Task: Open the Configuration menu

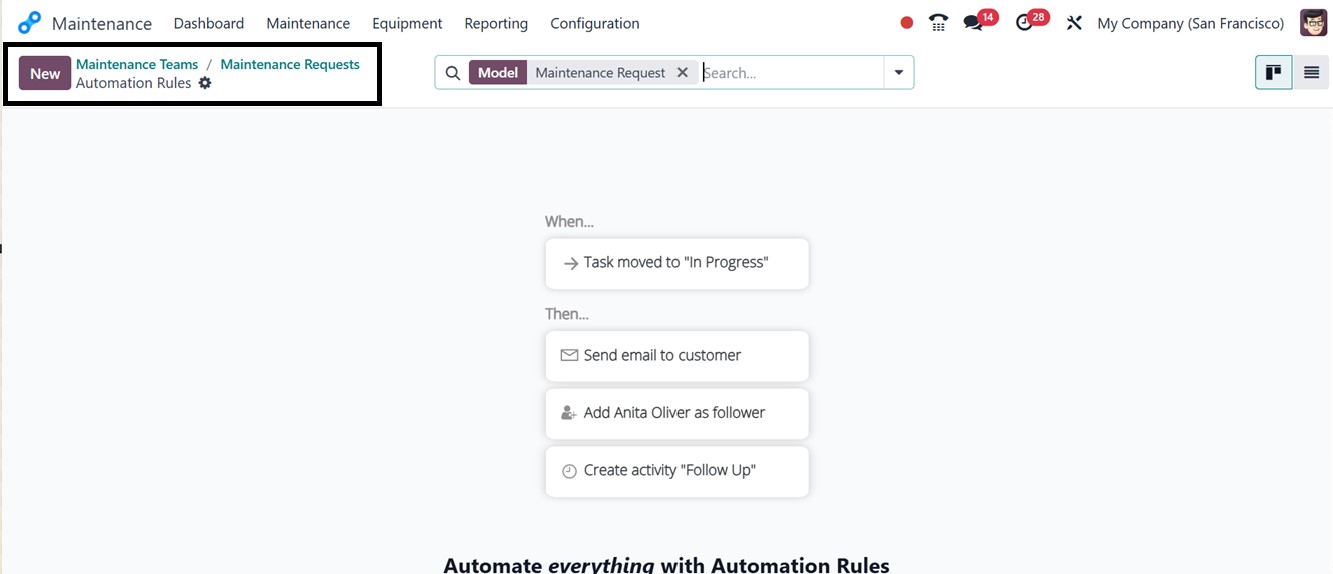Action: [x=594, y=23]
